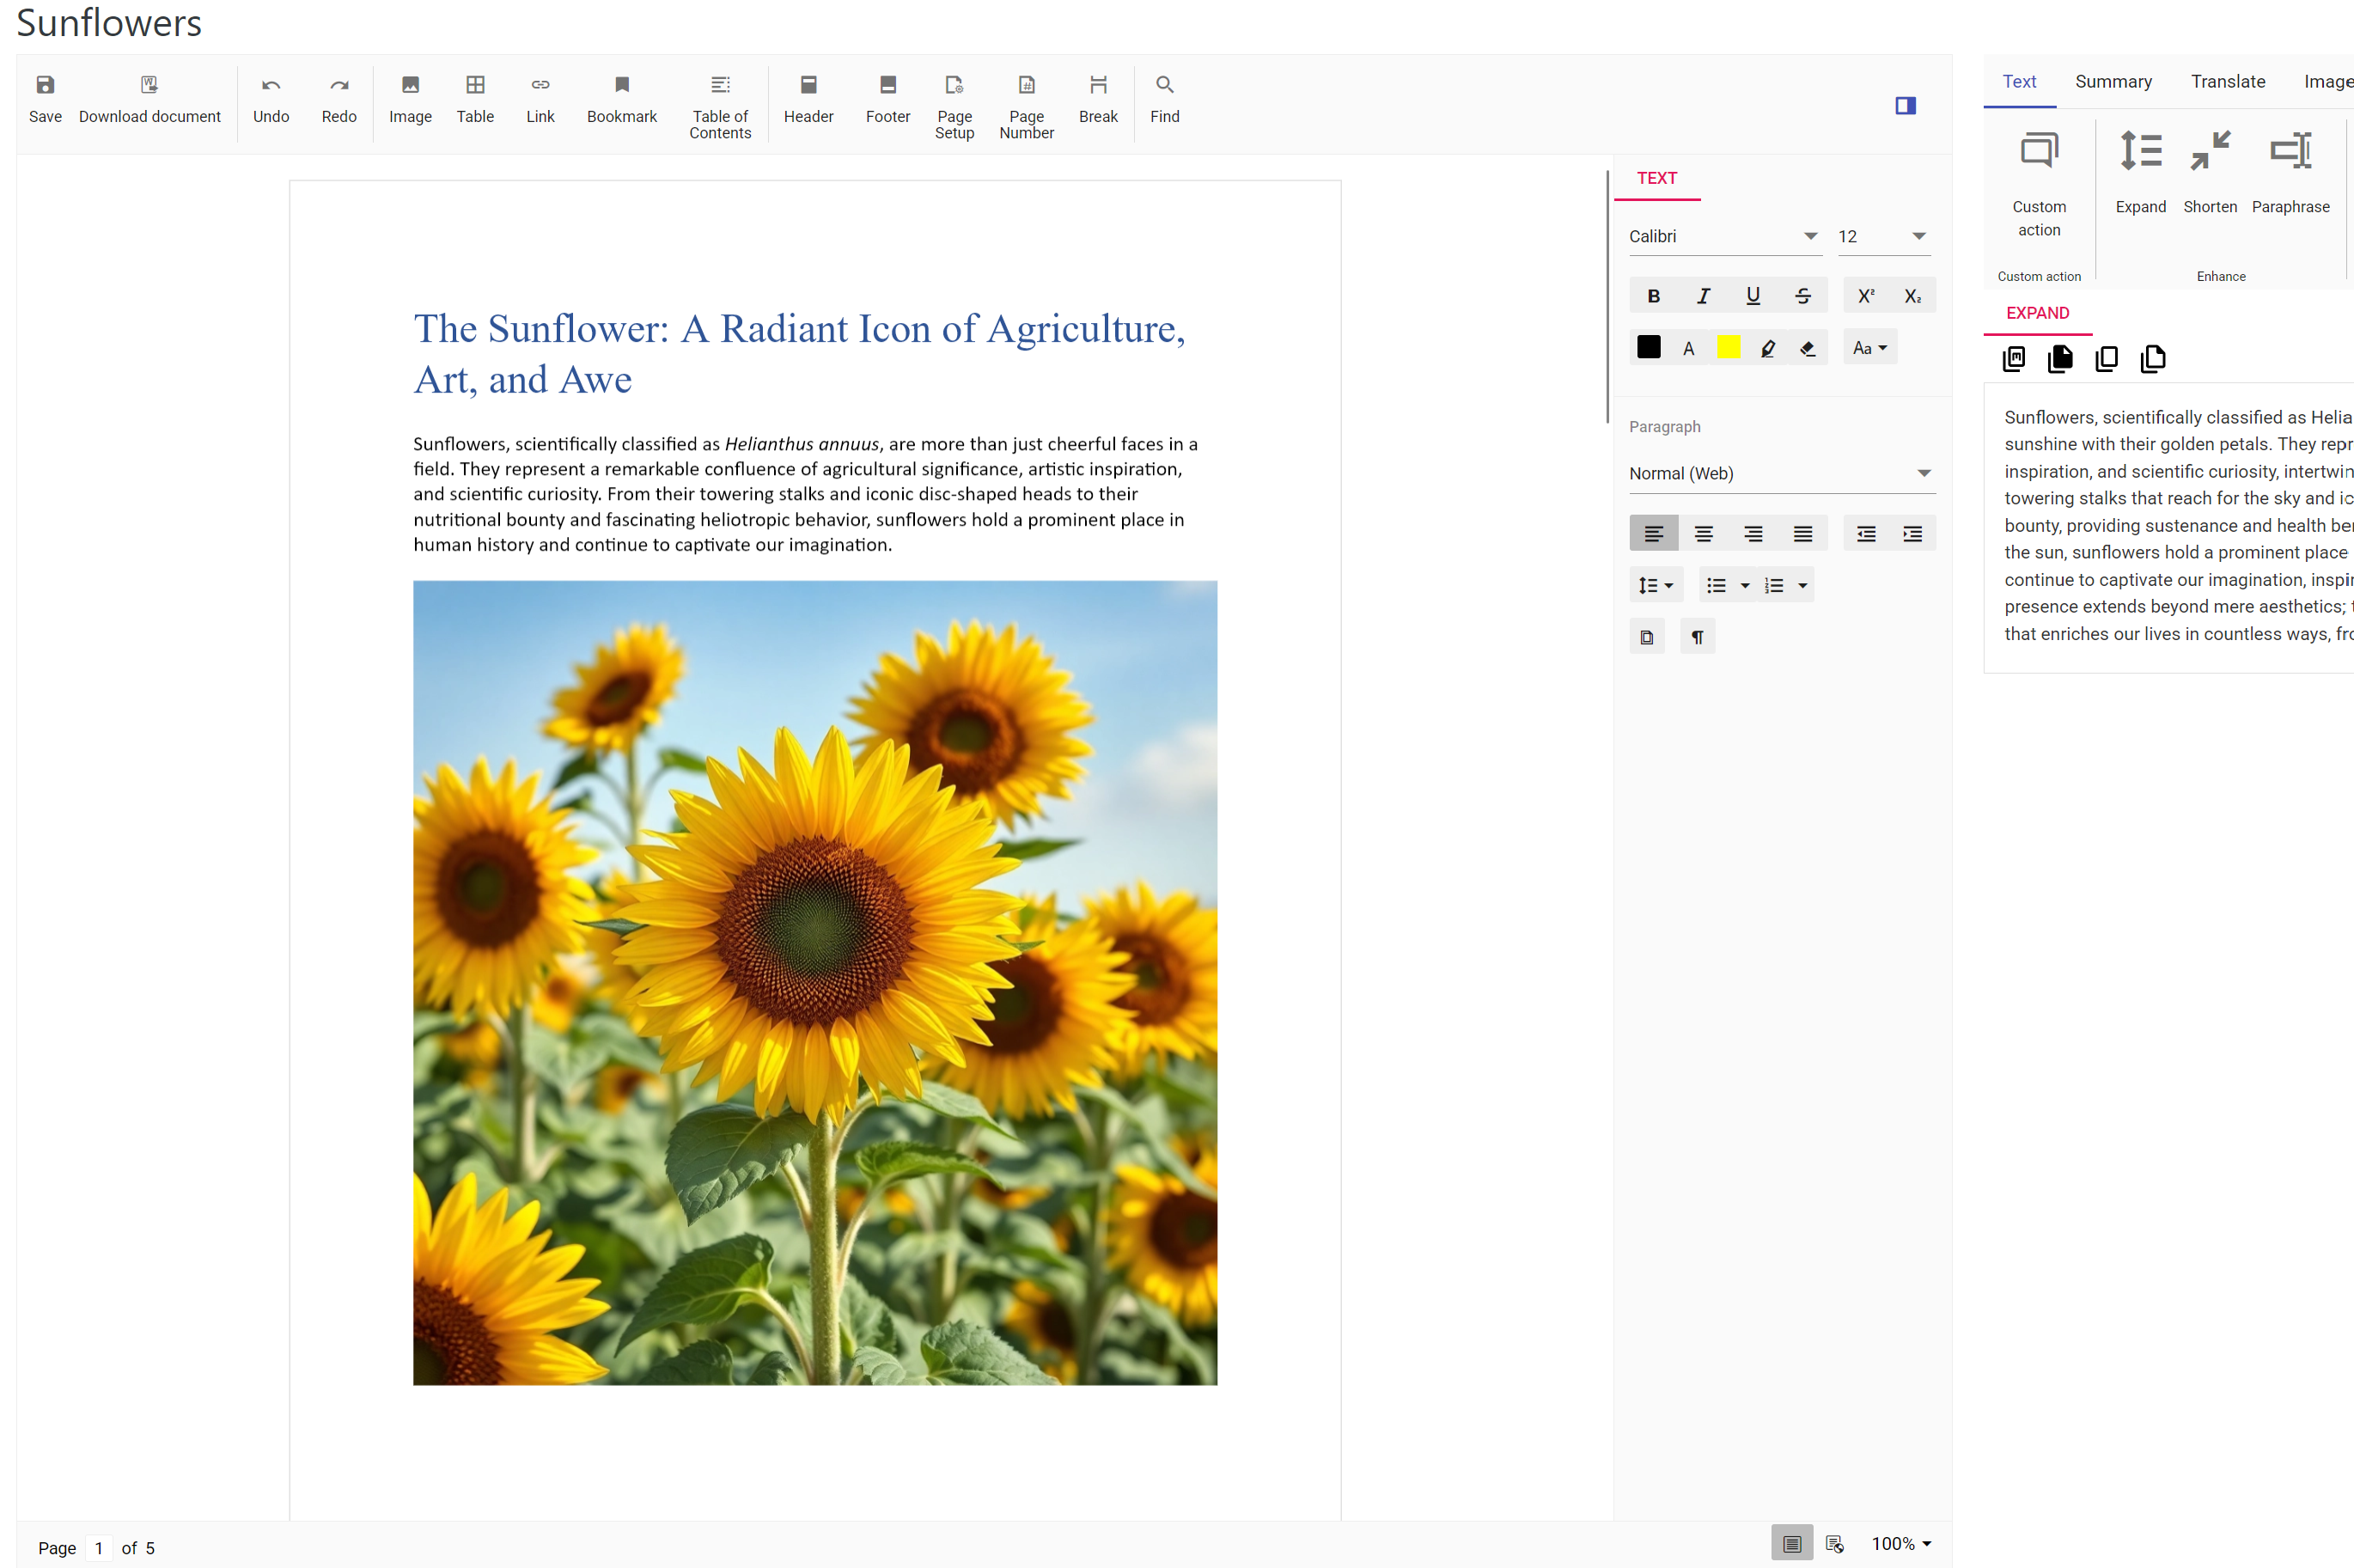Run a Custom action
This screenshot has width=2354, height=1568.
(x=2038, y=184)
